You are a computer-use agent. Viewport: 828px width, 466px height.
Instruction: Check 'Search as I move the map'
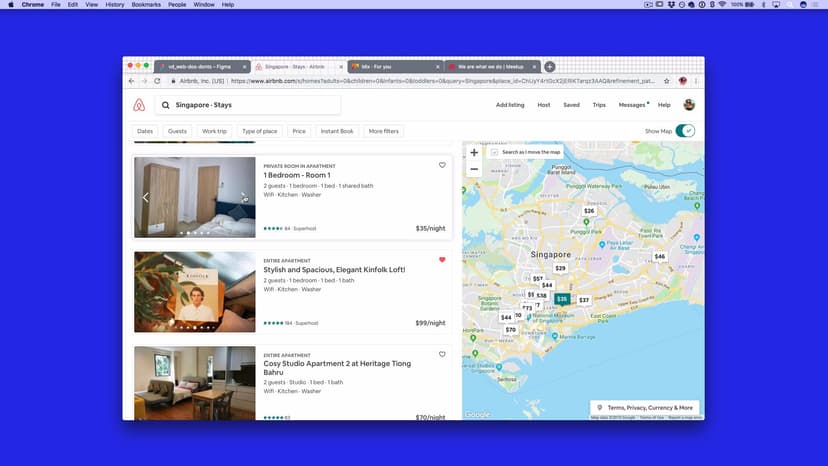coord(494,152)
